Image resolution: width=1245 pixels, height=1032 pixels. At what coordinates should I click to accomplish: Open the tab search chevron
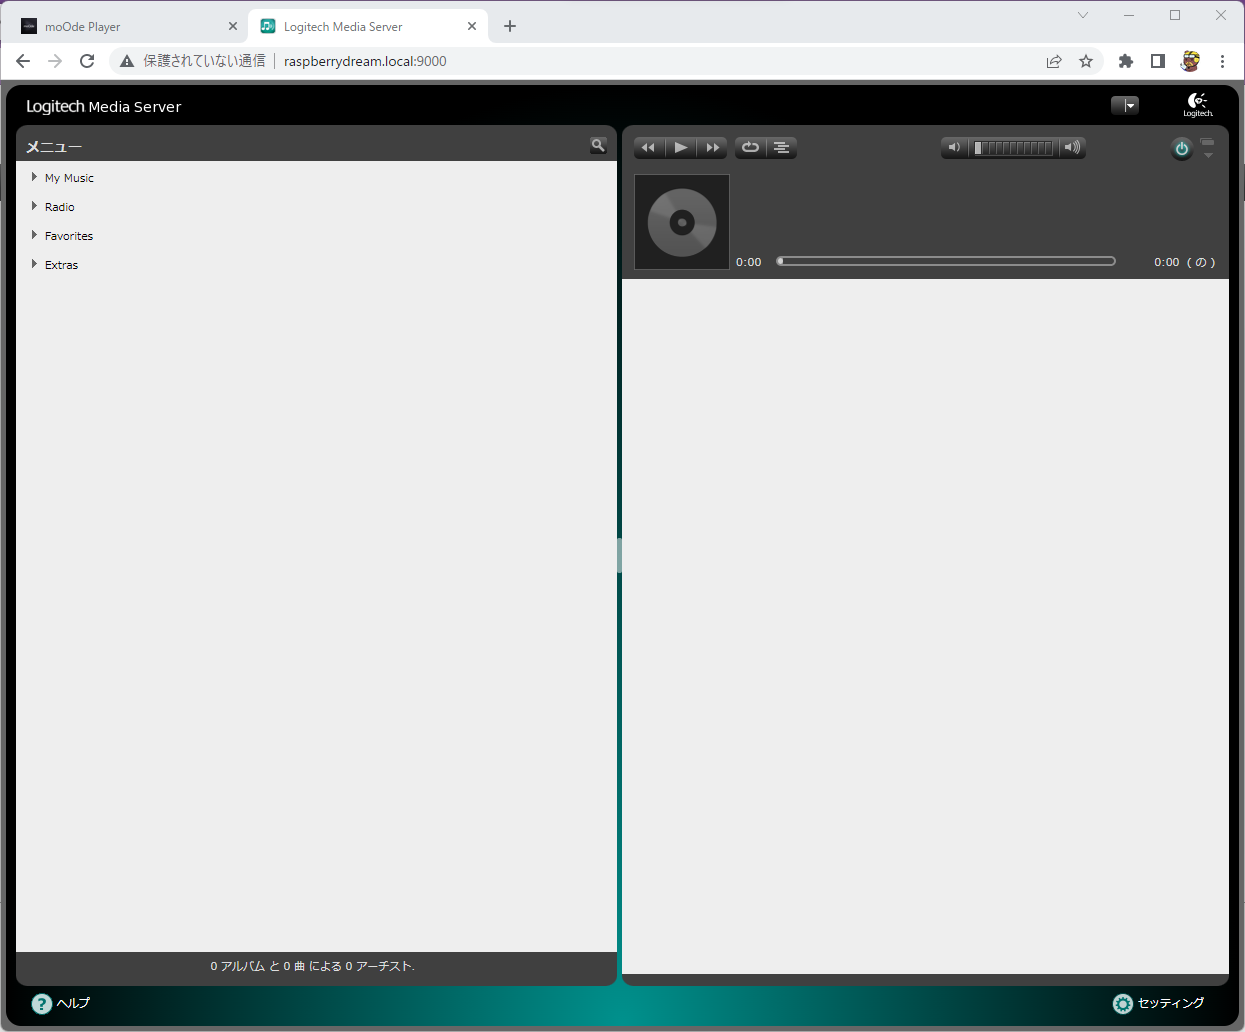coord(1083,15)
